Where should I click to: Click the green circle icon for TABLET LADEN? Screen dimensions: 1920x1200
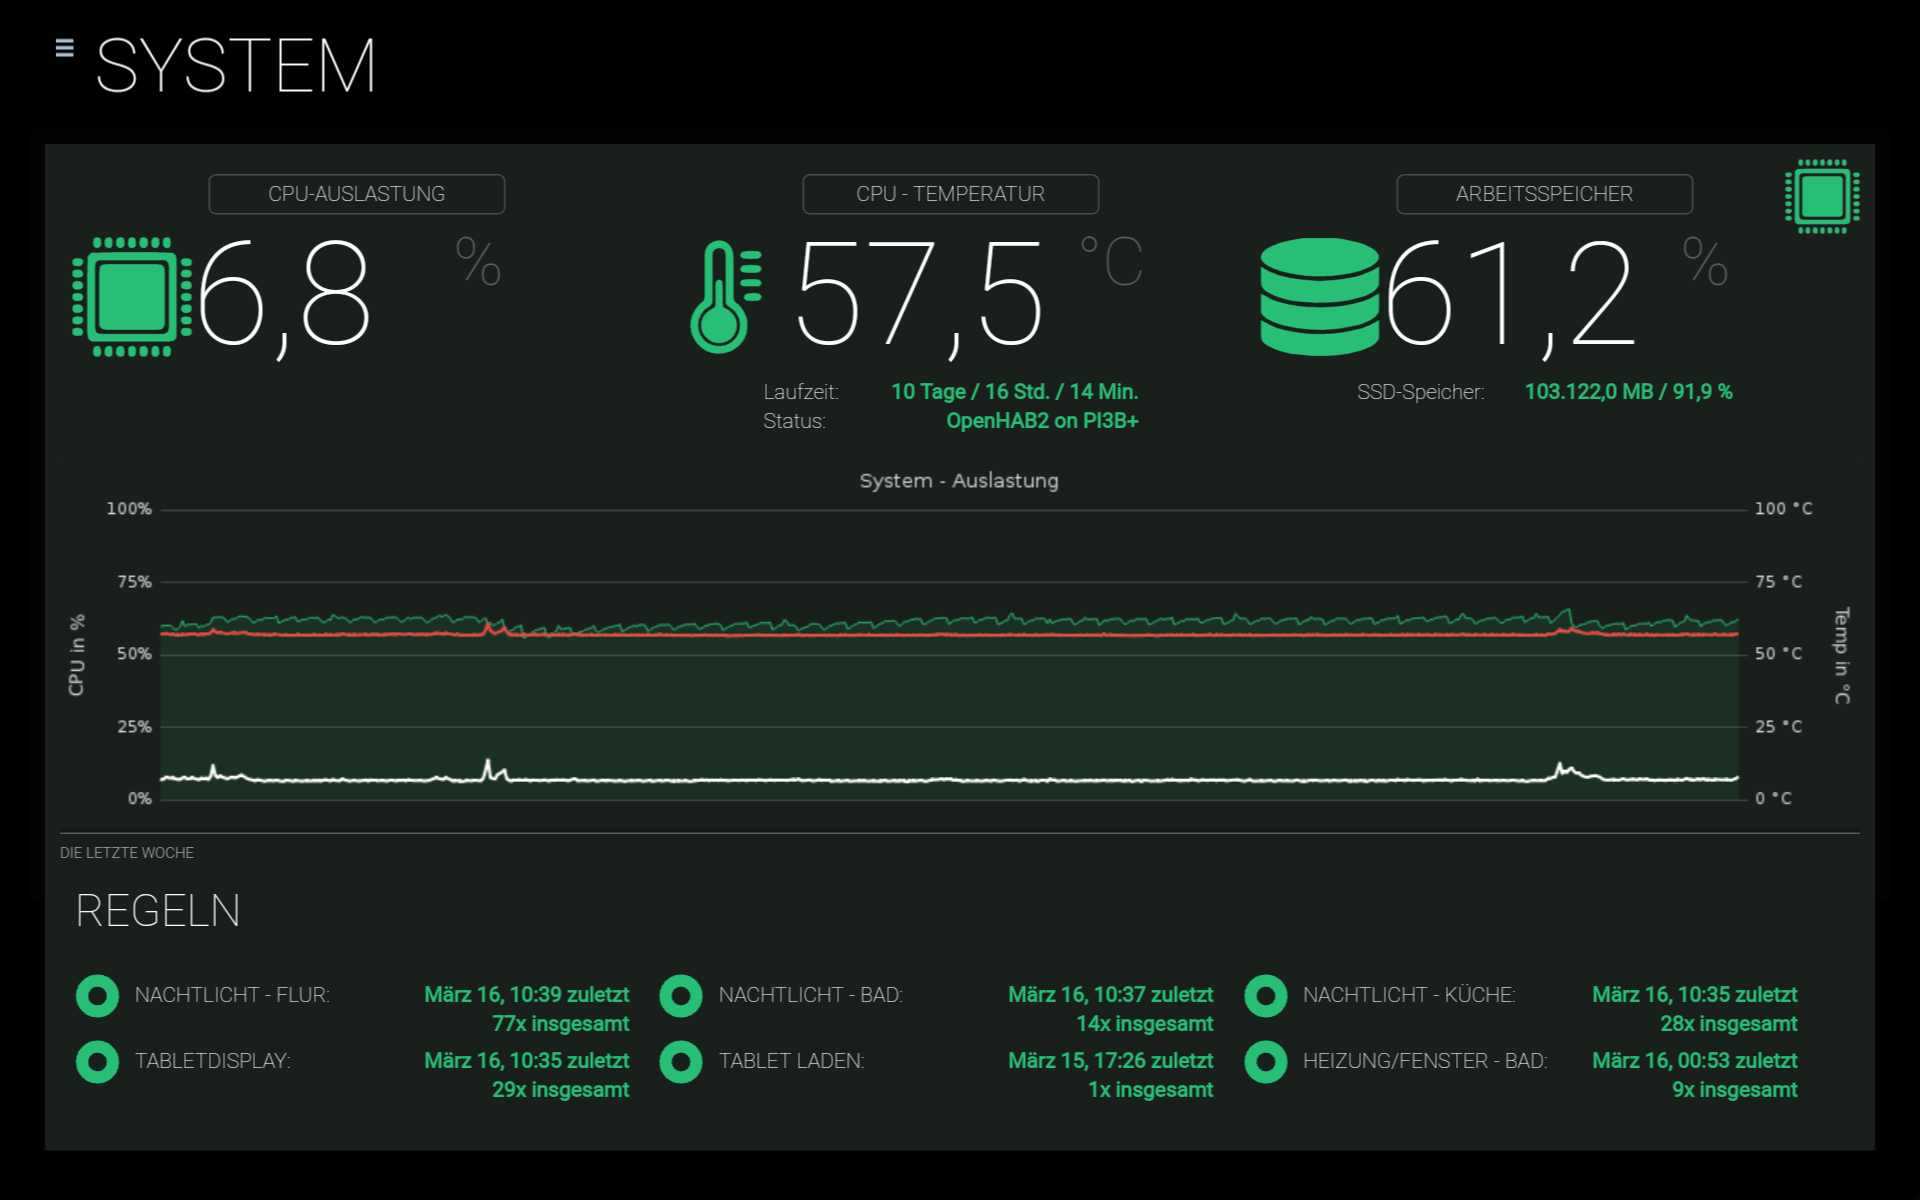(681, 1062)
